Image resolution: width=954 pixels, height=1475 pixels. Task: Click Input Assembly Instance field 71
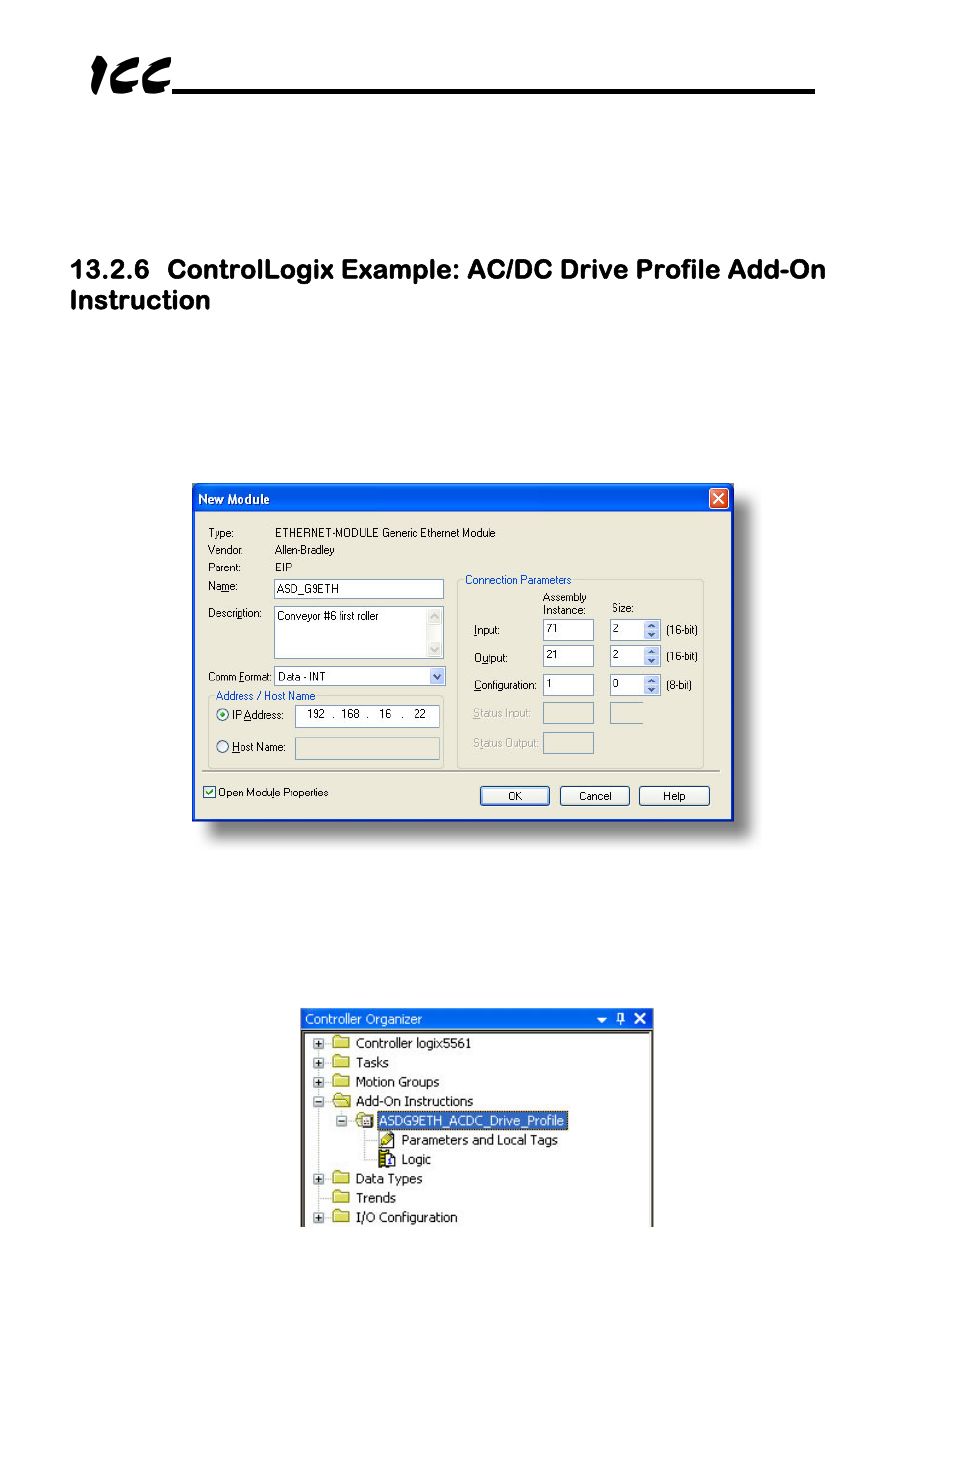click(568, 630)
